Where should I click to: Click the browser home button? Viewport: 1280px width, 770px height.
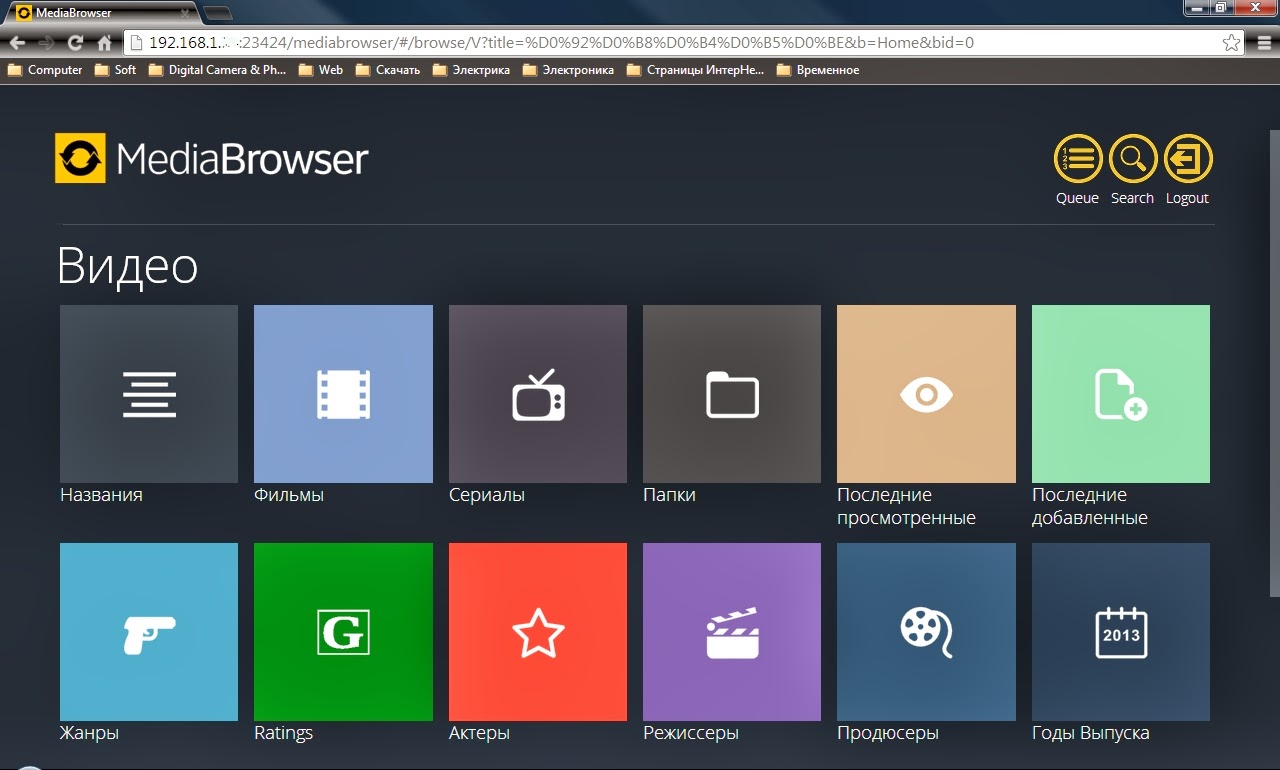104,43
